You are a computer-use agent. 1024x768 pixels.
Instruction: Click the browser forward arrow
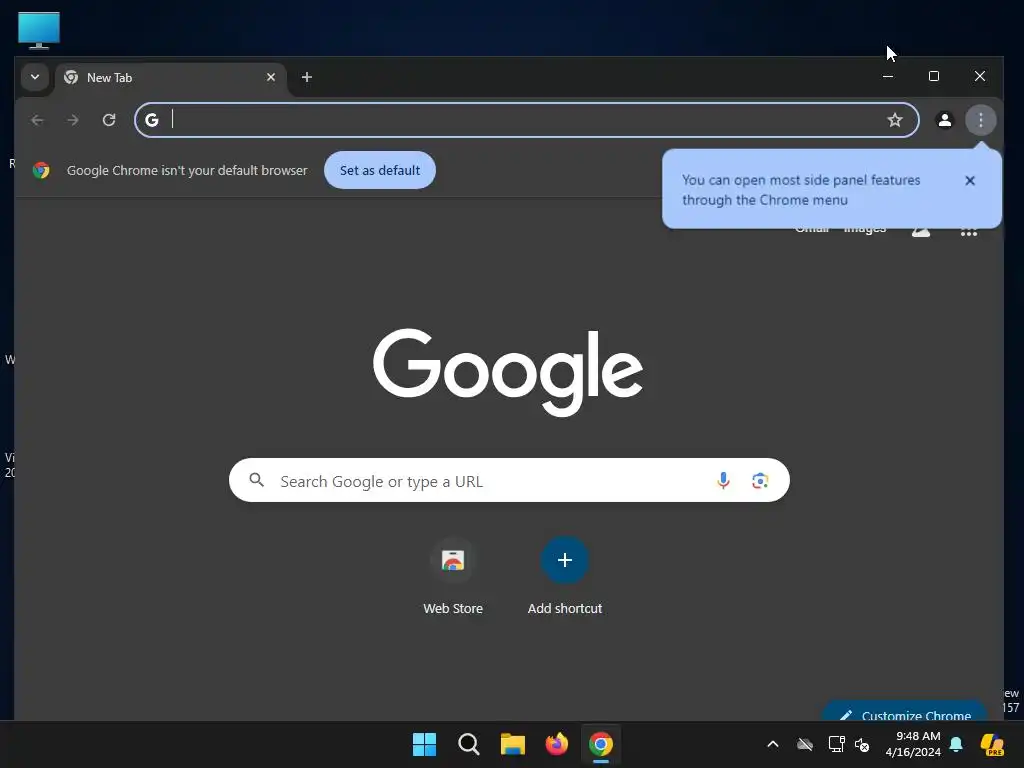tap(72, 120)
